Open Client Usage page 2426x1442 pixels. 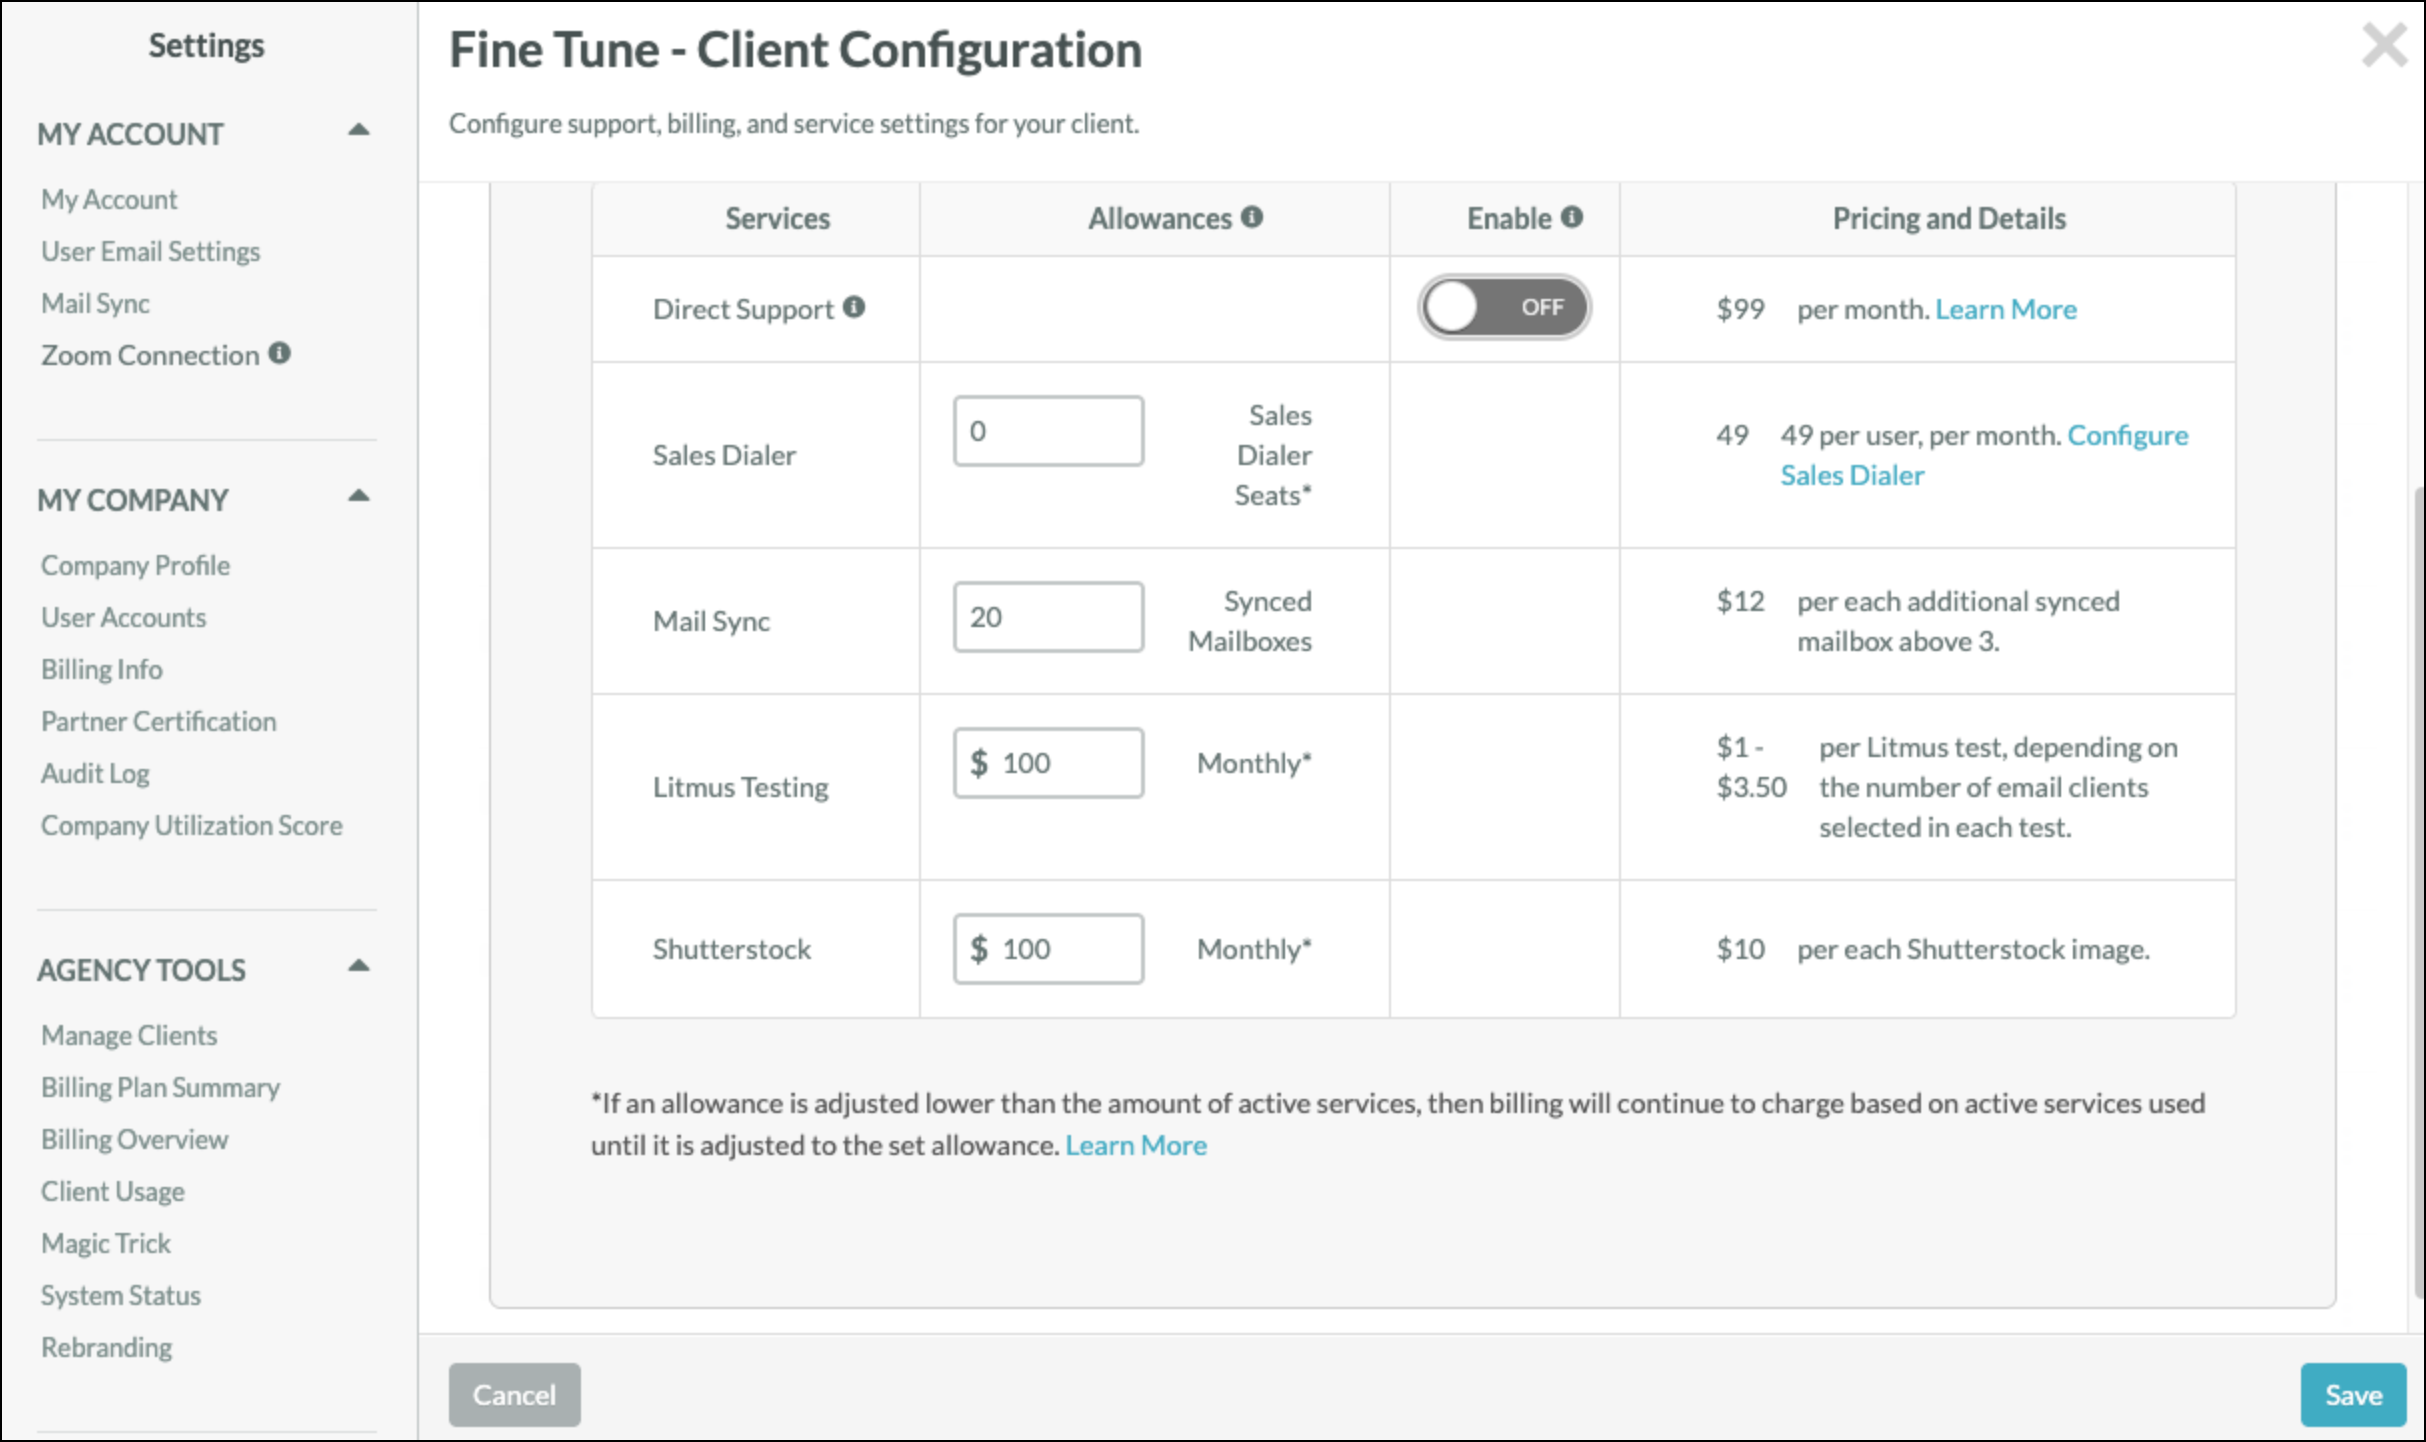tap(113, 1191)
